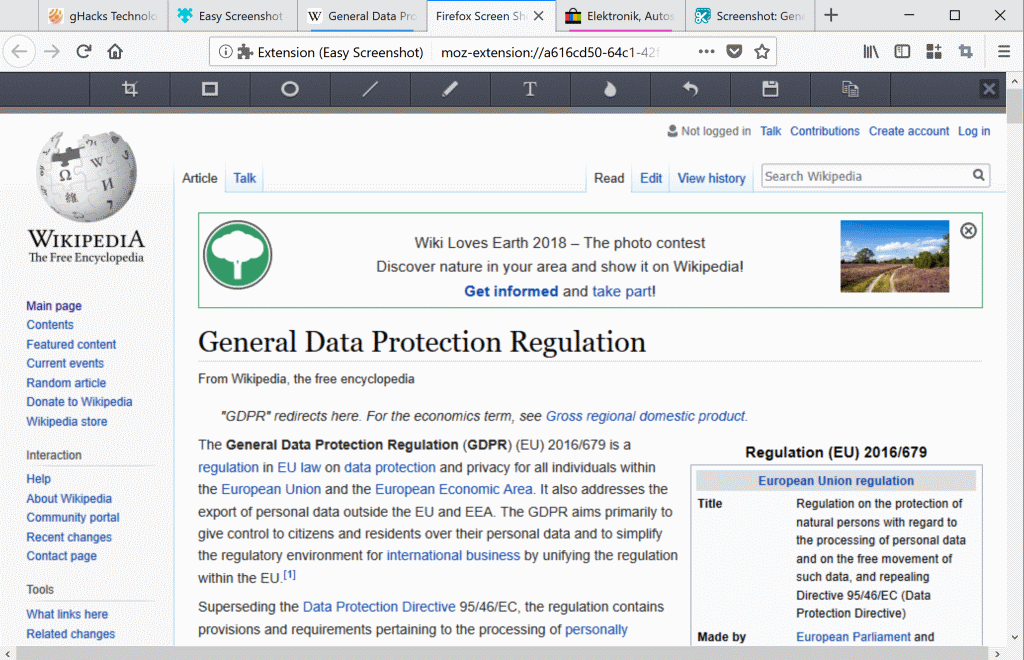Open Contributions link at top

825,131
